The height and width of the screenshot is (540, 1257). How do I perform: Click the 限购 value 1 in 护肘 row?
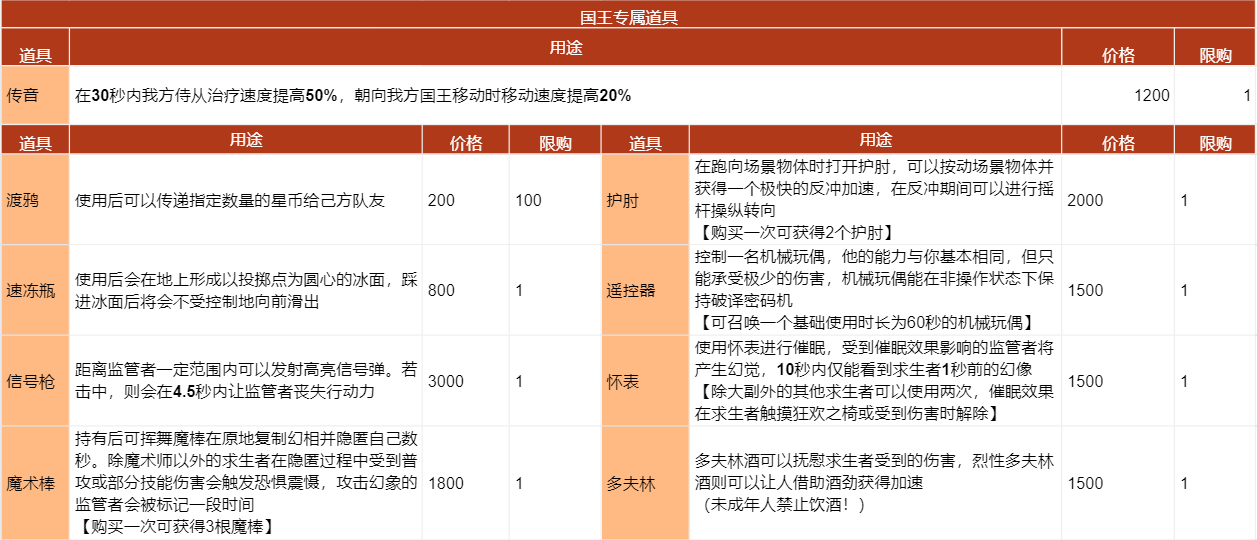[x=1185, y=200]
